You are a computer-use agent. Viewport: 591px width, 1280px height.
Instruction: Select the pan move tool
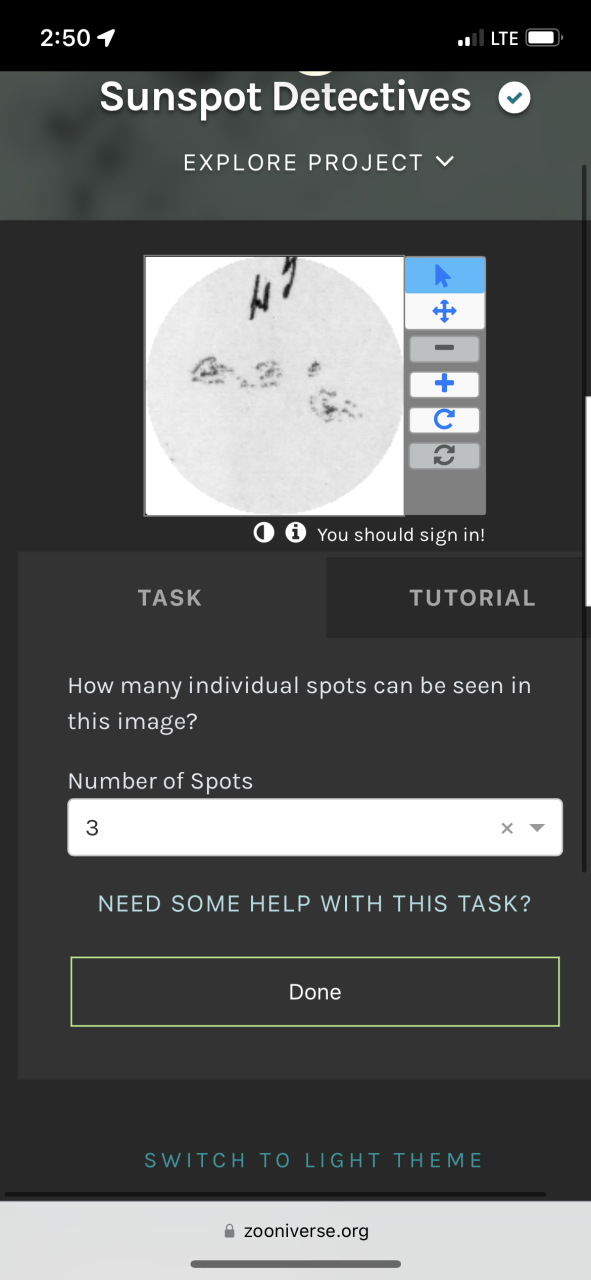(444, 311)
